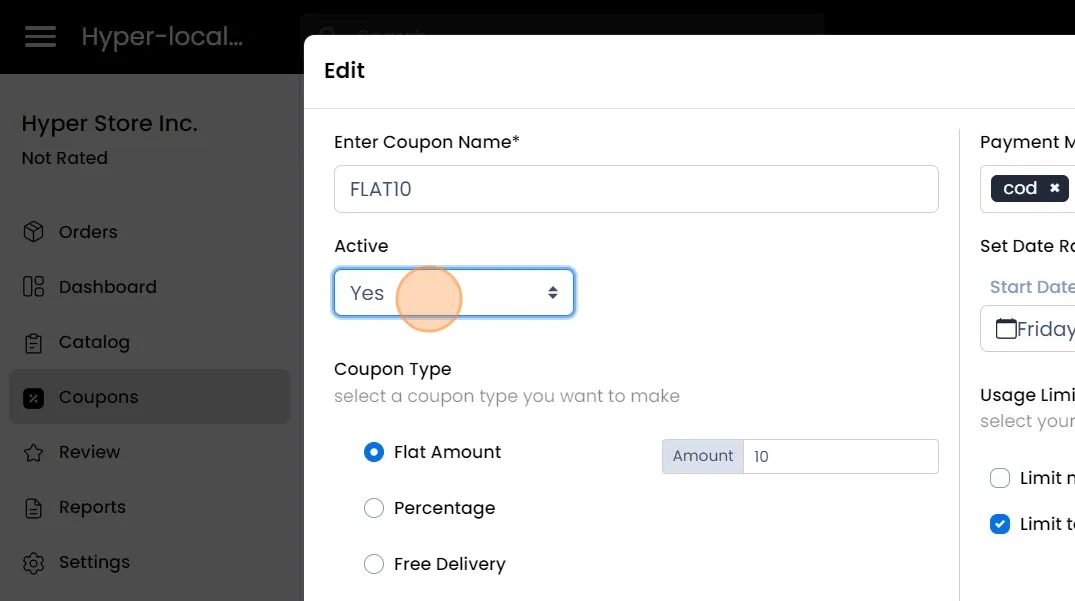Go to the Orders menu item

88,232
